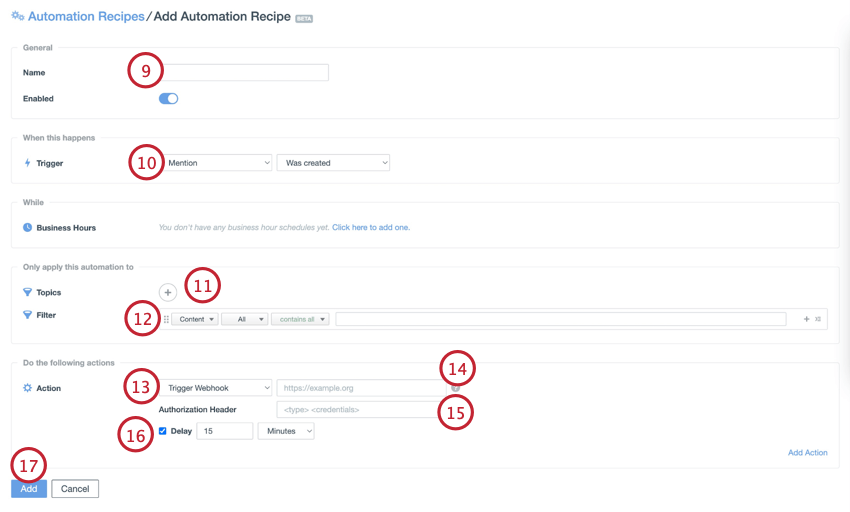The width and height of the screenshot is (850, 512).
Task: Open the All filter dropdown
Action: pos(244,319)
